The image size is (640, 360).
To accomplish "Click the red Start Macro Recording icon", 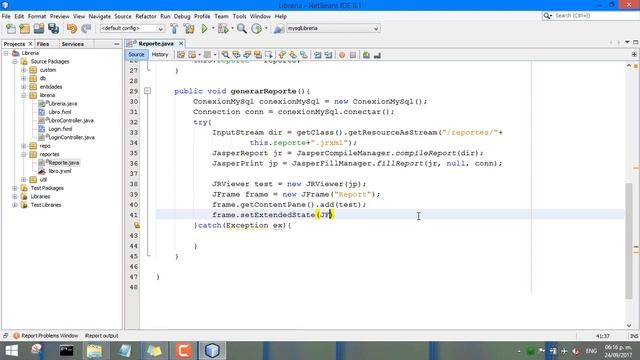I will click(x=342, y=55).
